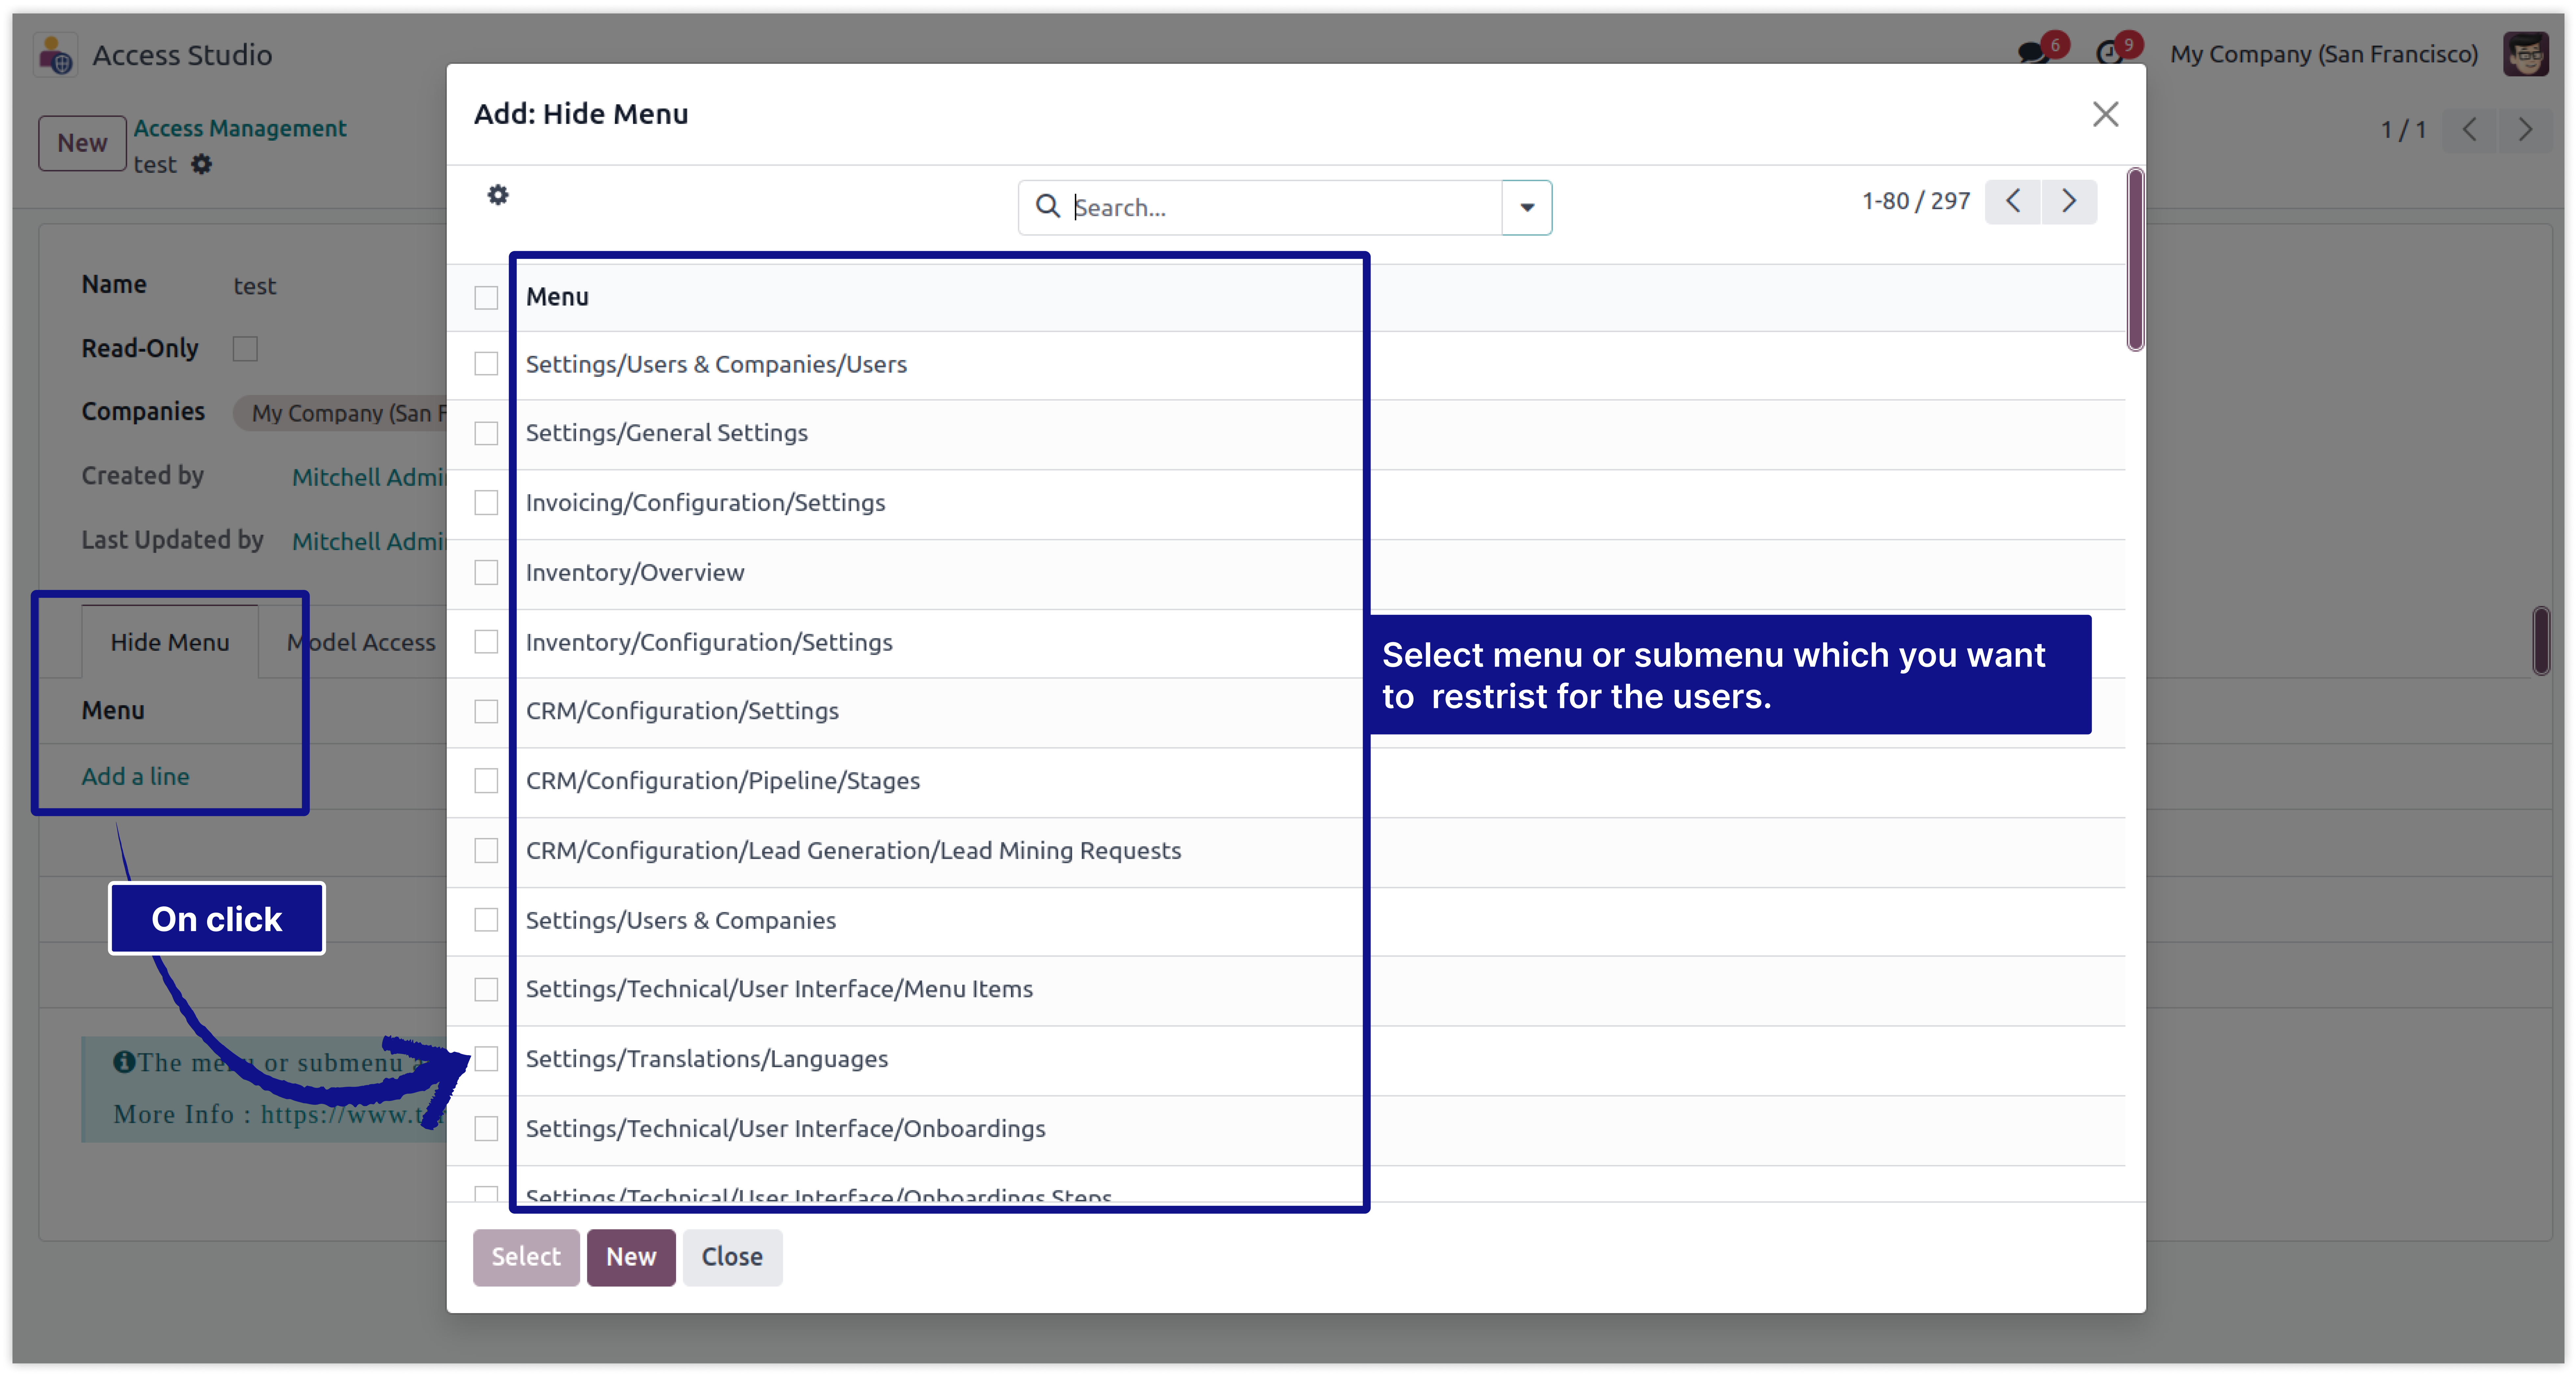Click the My Company (San Francisco) company tag
The height and width of the screenshot is (1374, 2576).
(340, 413)
